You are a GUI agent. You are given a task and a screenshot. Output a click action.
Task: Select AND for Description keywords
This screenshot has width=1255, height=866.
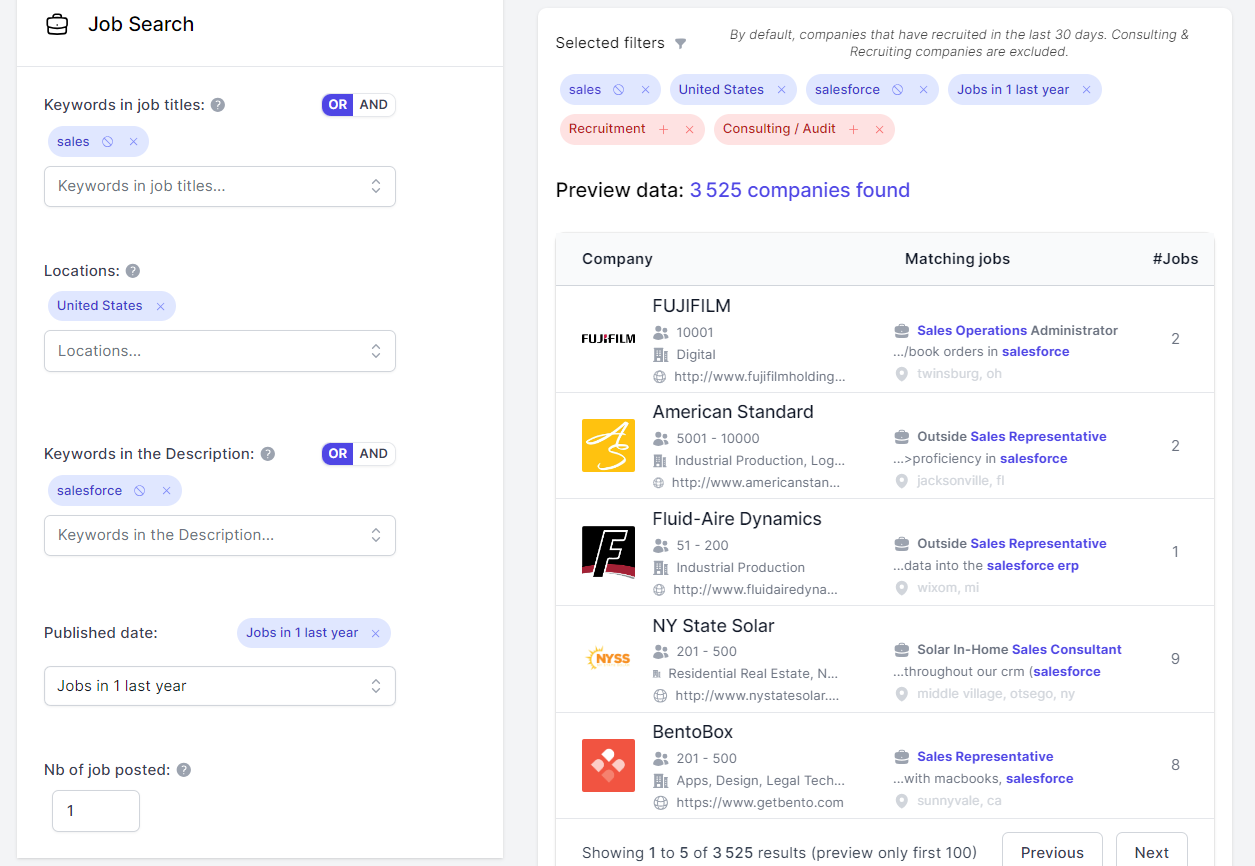tap(374, 454)
